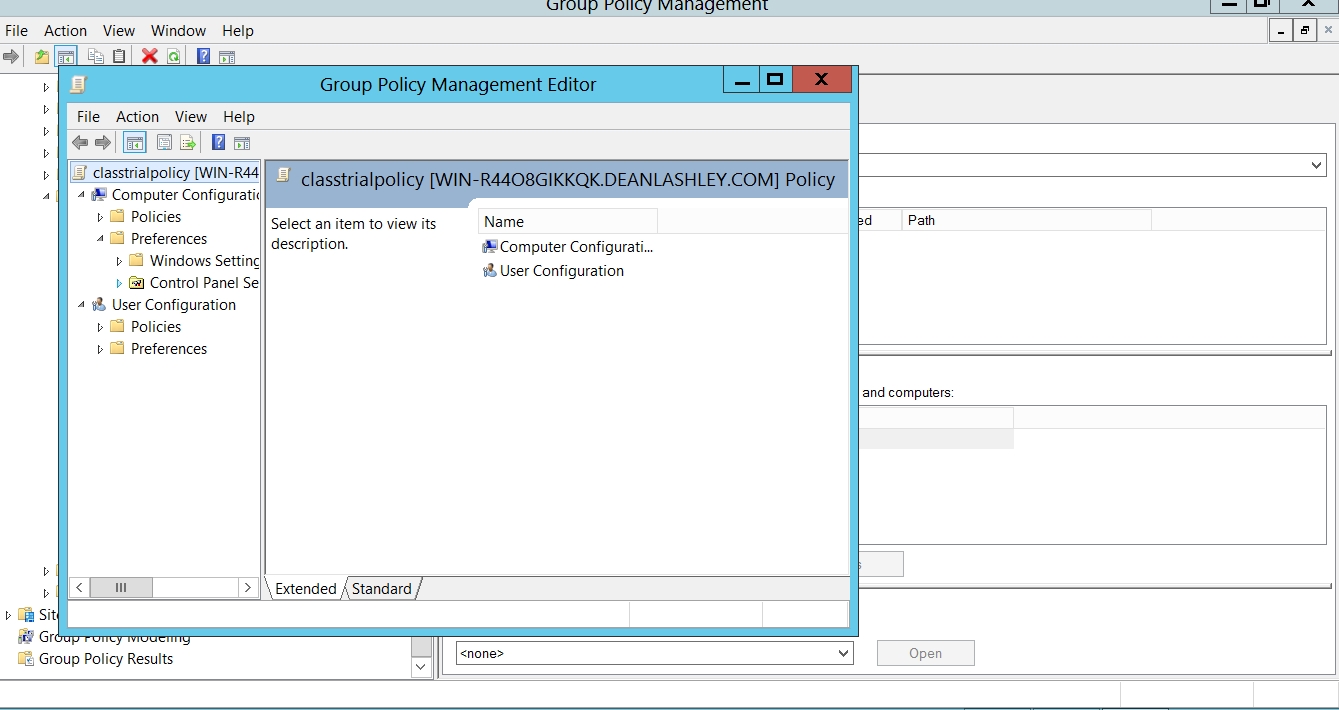The height and width of the screenshot is (710, 1339).
Task: Collapse the Computer Configuration tree node
Action: tap(81, 194)
